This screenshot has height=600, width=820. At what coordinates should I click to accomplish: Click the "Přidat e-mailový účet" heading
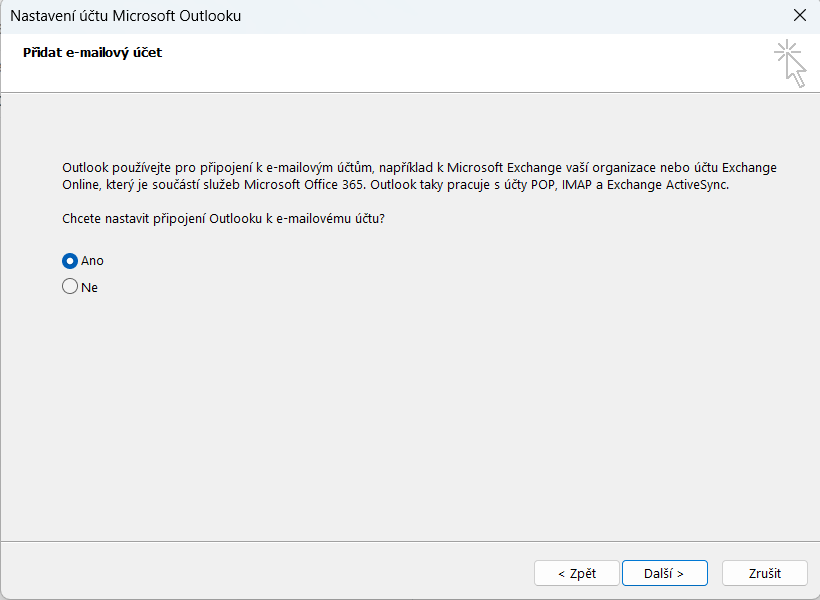(x=93, y=53)
